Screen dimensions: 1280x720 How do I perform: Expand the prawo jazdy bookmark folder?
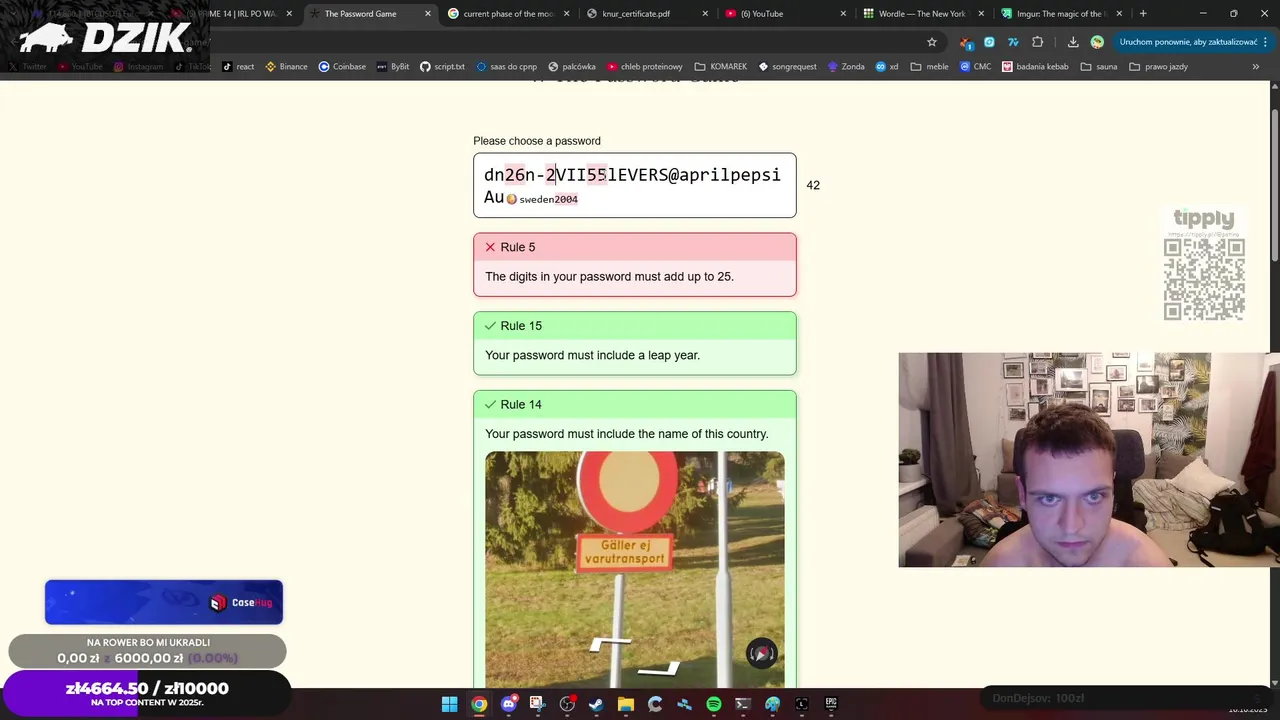pos(1158,66)
